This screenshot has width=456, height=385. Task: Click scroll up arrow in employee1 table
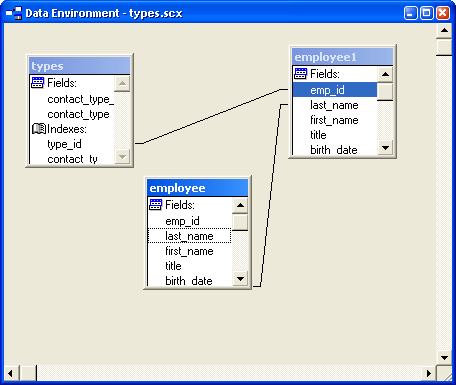(385, 74)
